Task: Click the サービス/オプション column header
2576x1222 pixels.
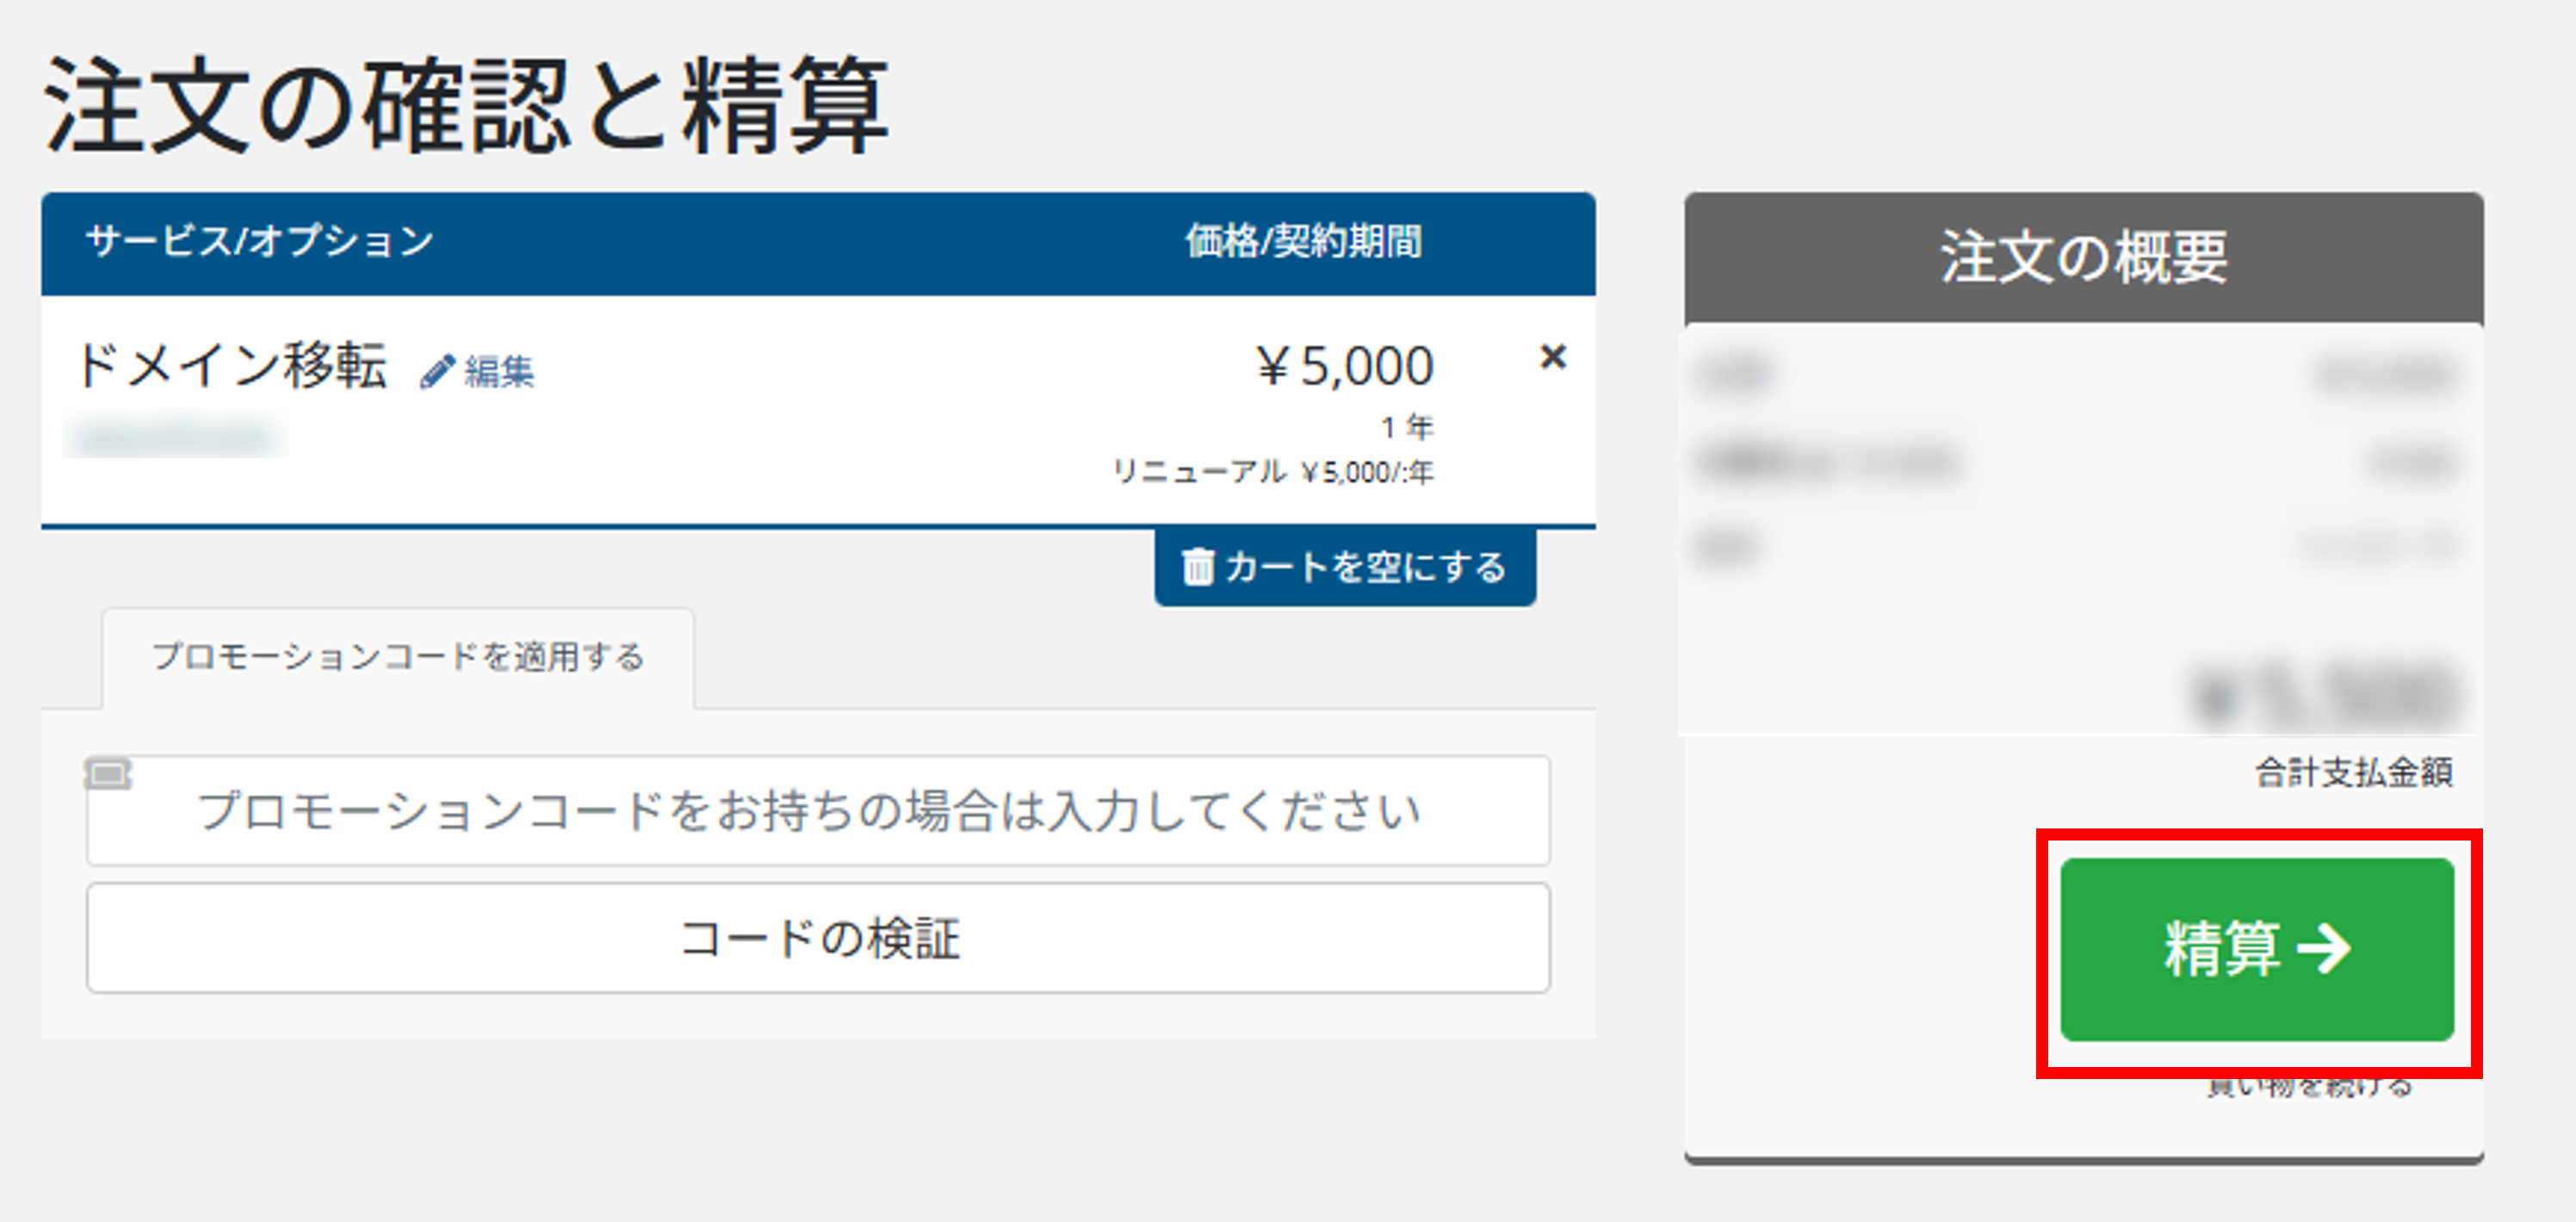Action: (260, 241)
